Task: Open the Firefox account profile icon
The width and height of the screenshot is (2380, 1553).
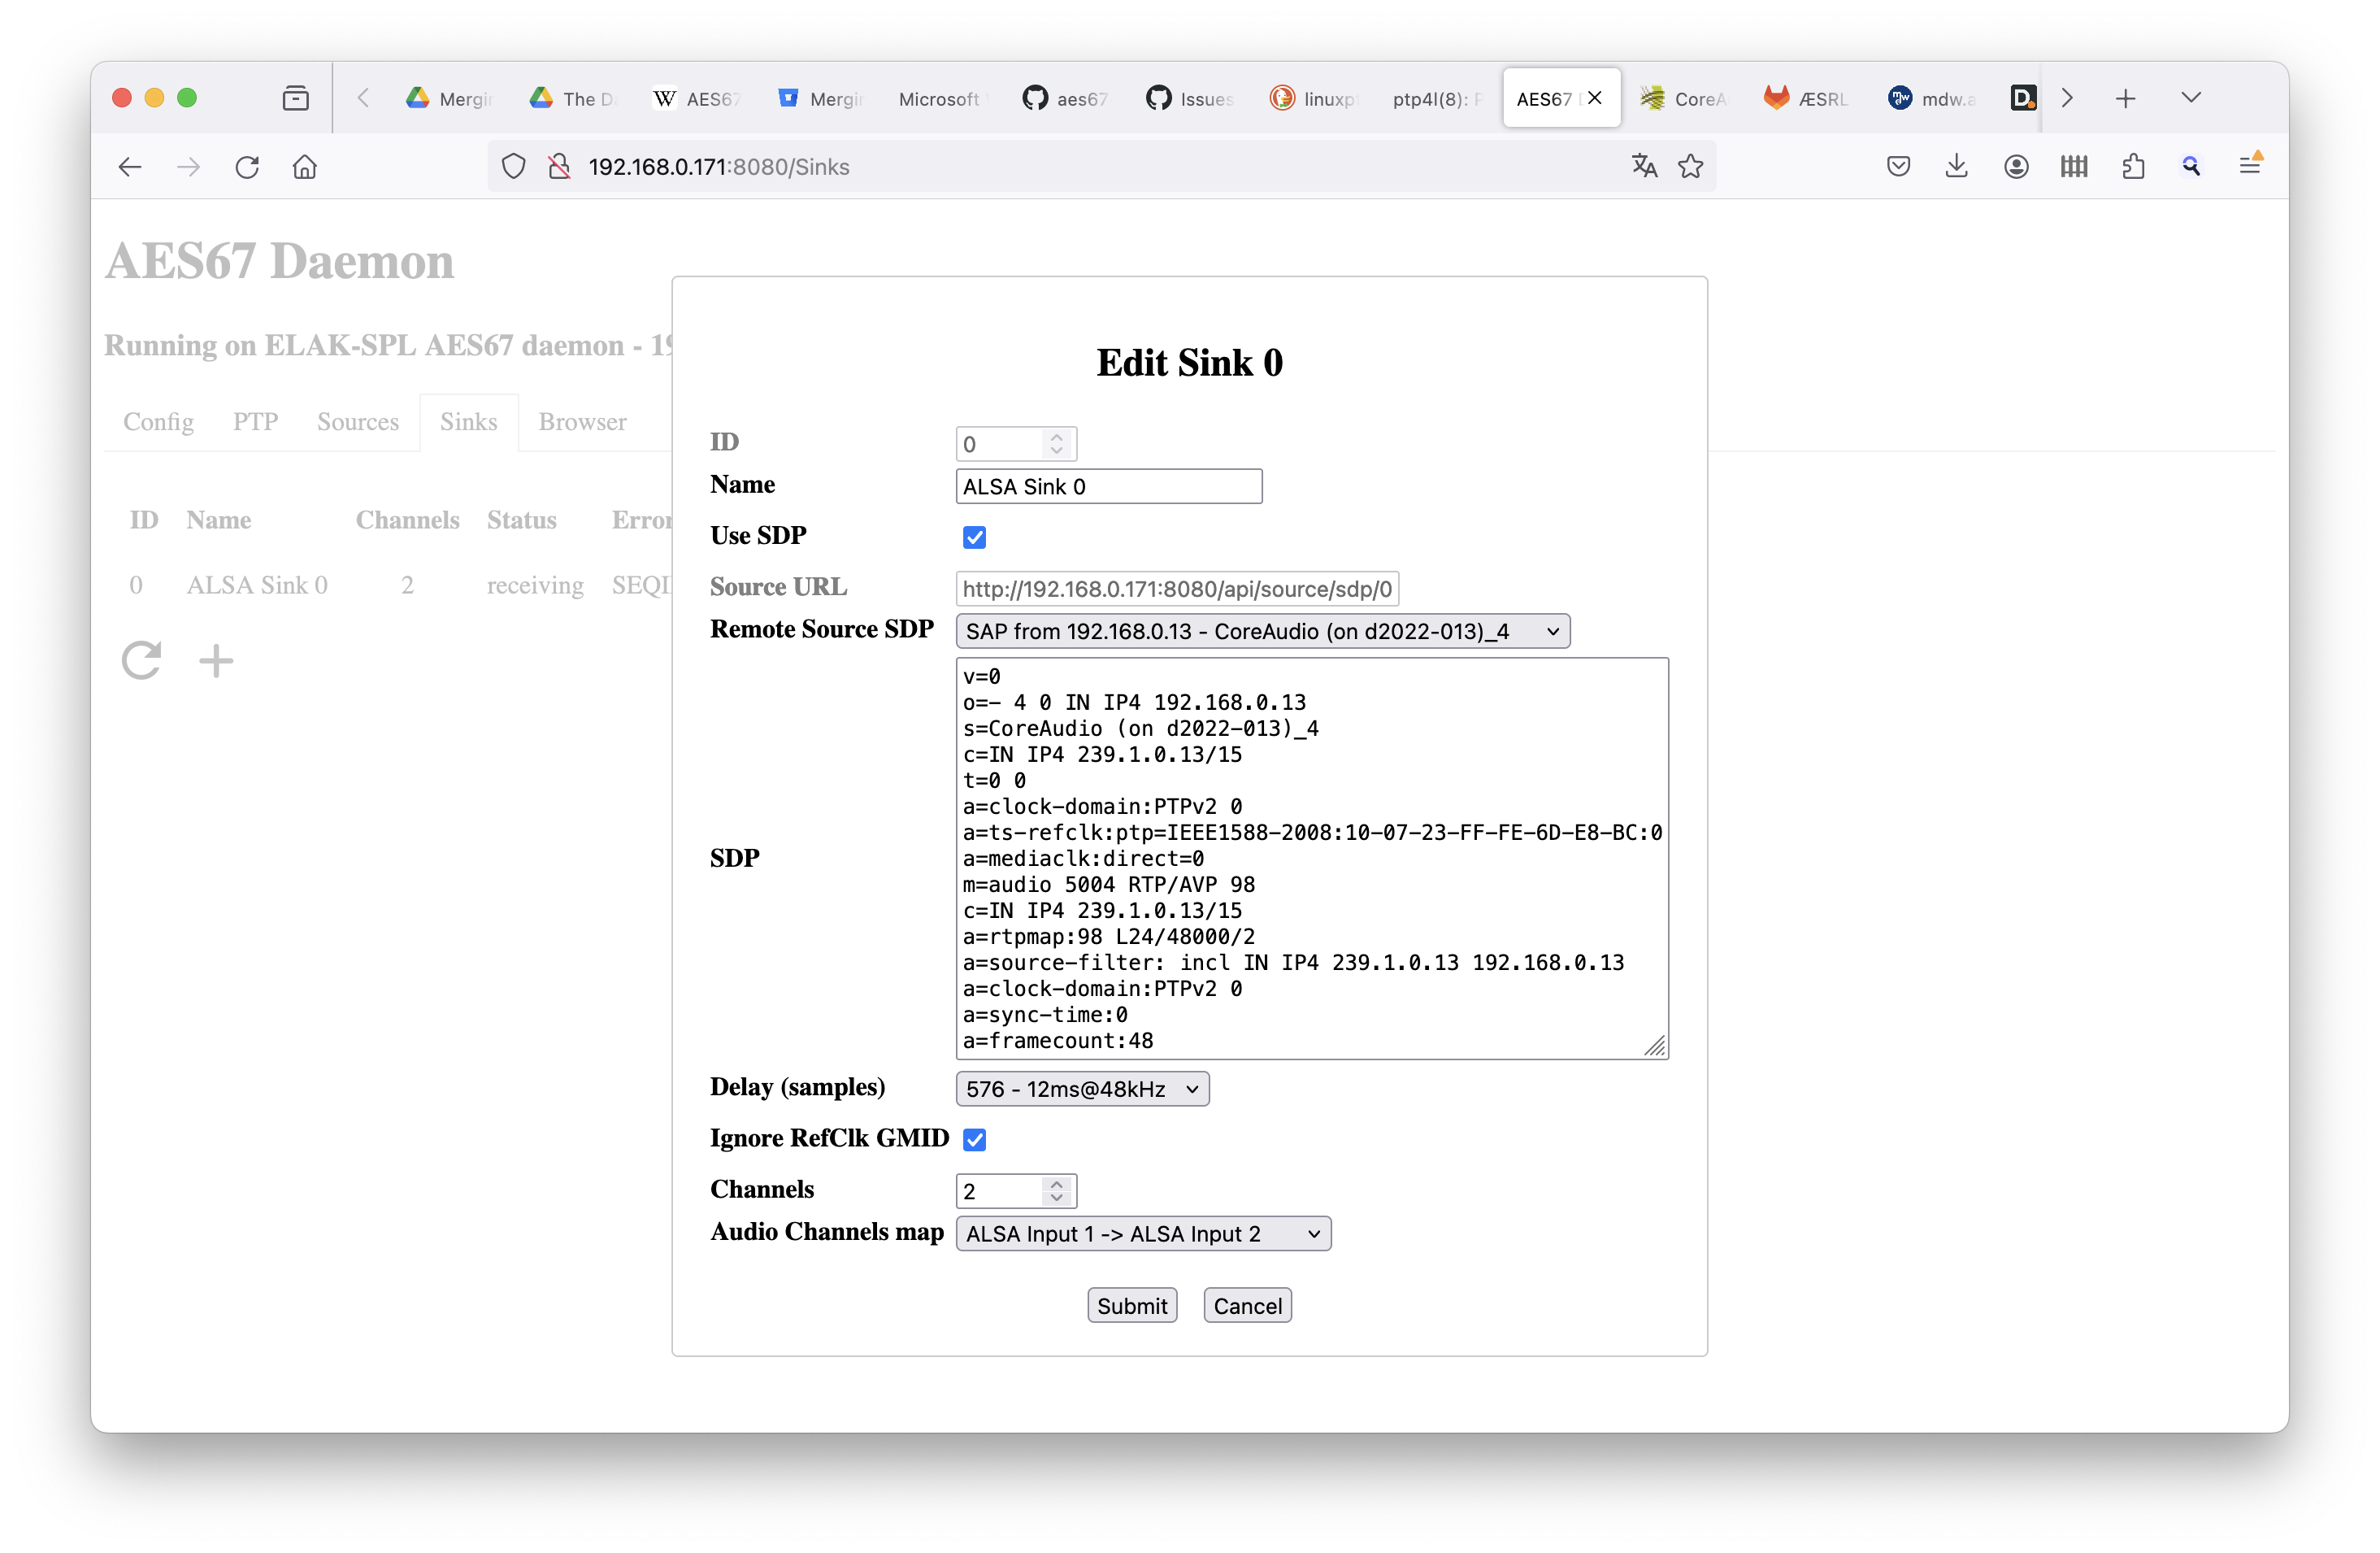Action: point(2016,166)
